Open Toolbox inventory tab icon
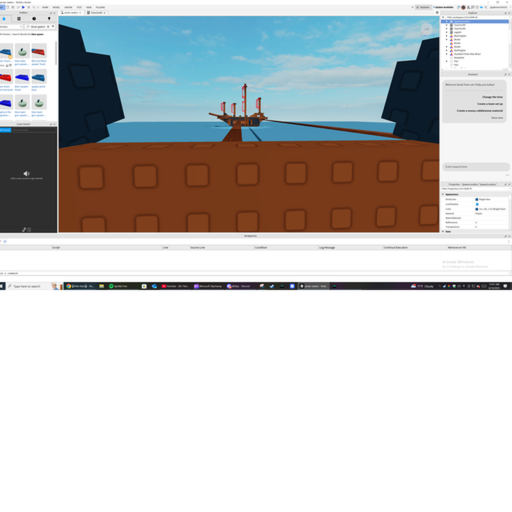512x512 pixels. point(19,19)
